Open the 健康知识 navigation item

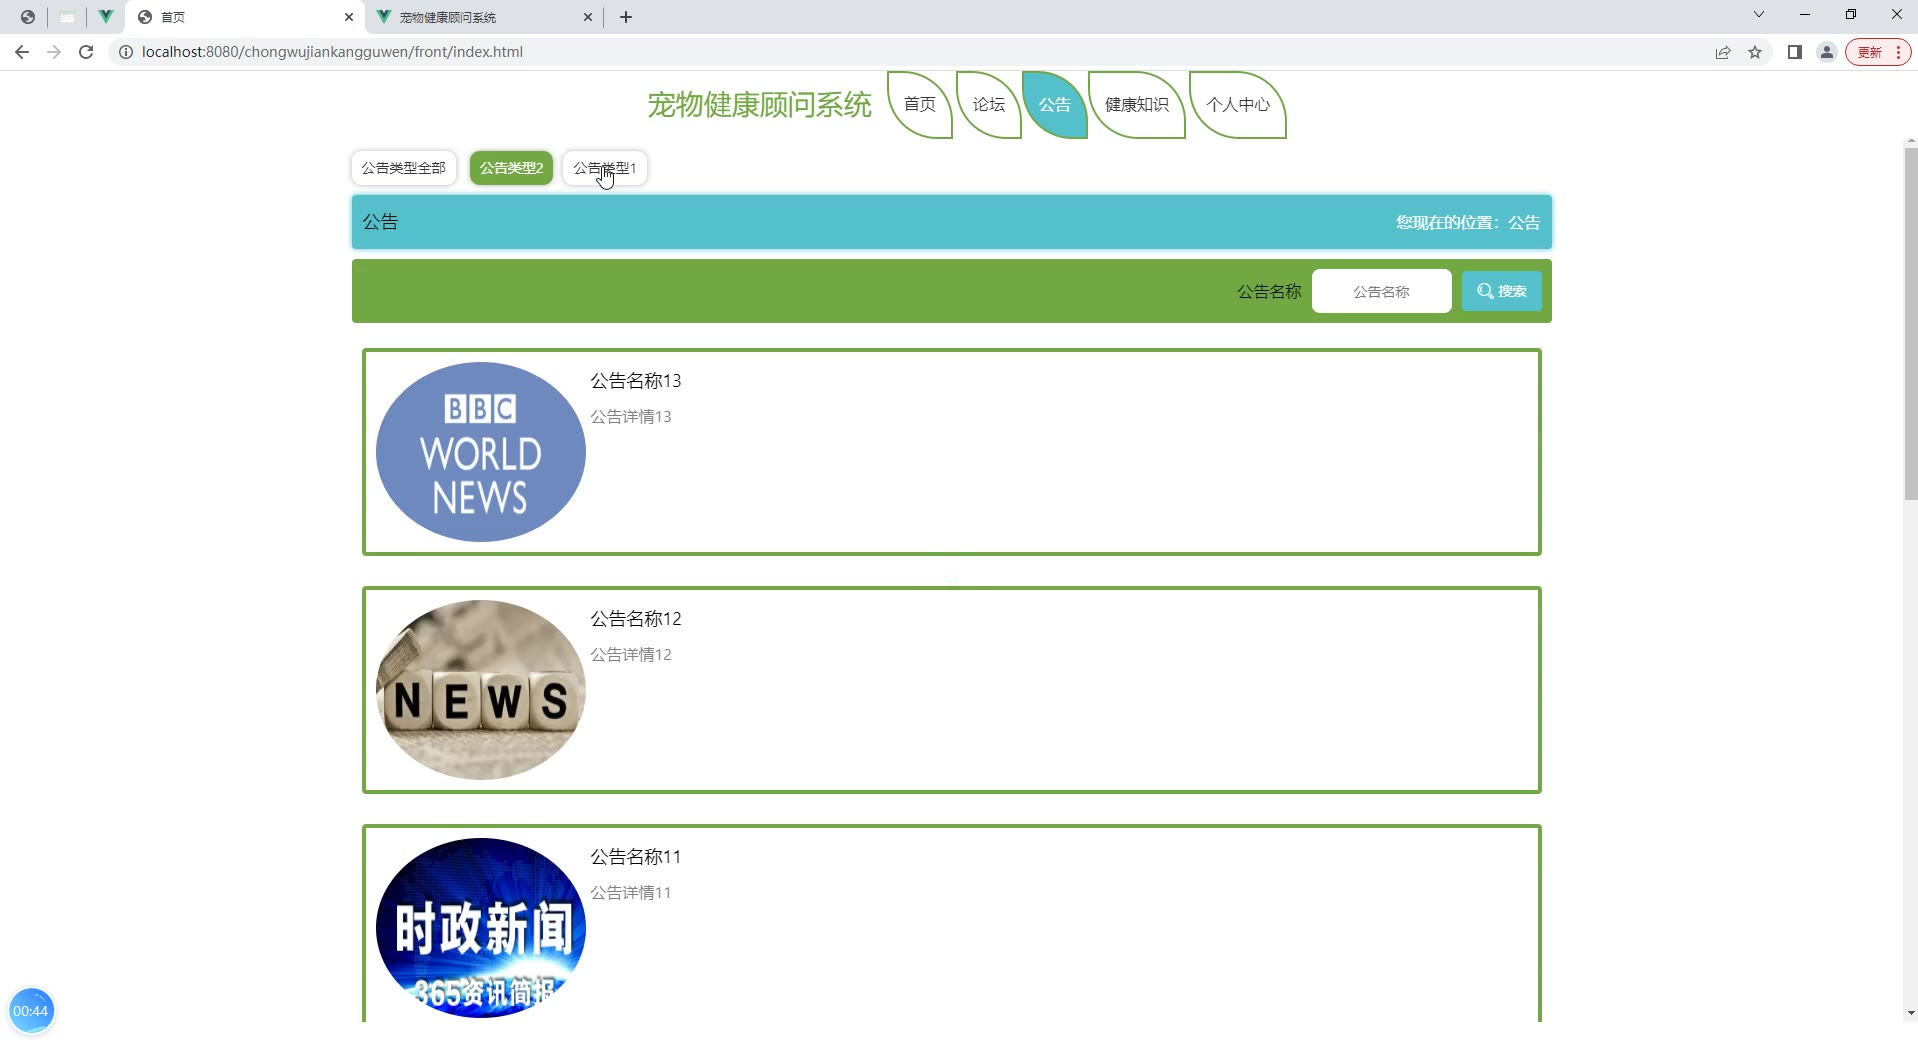[1137, 104]
